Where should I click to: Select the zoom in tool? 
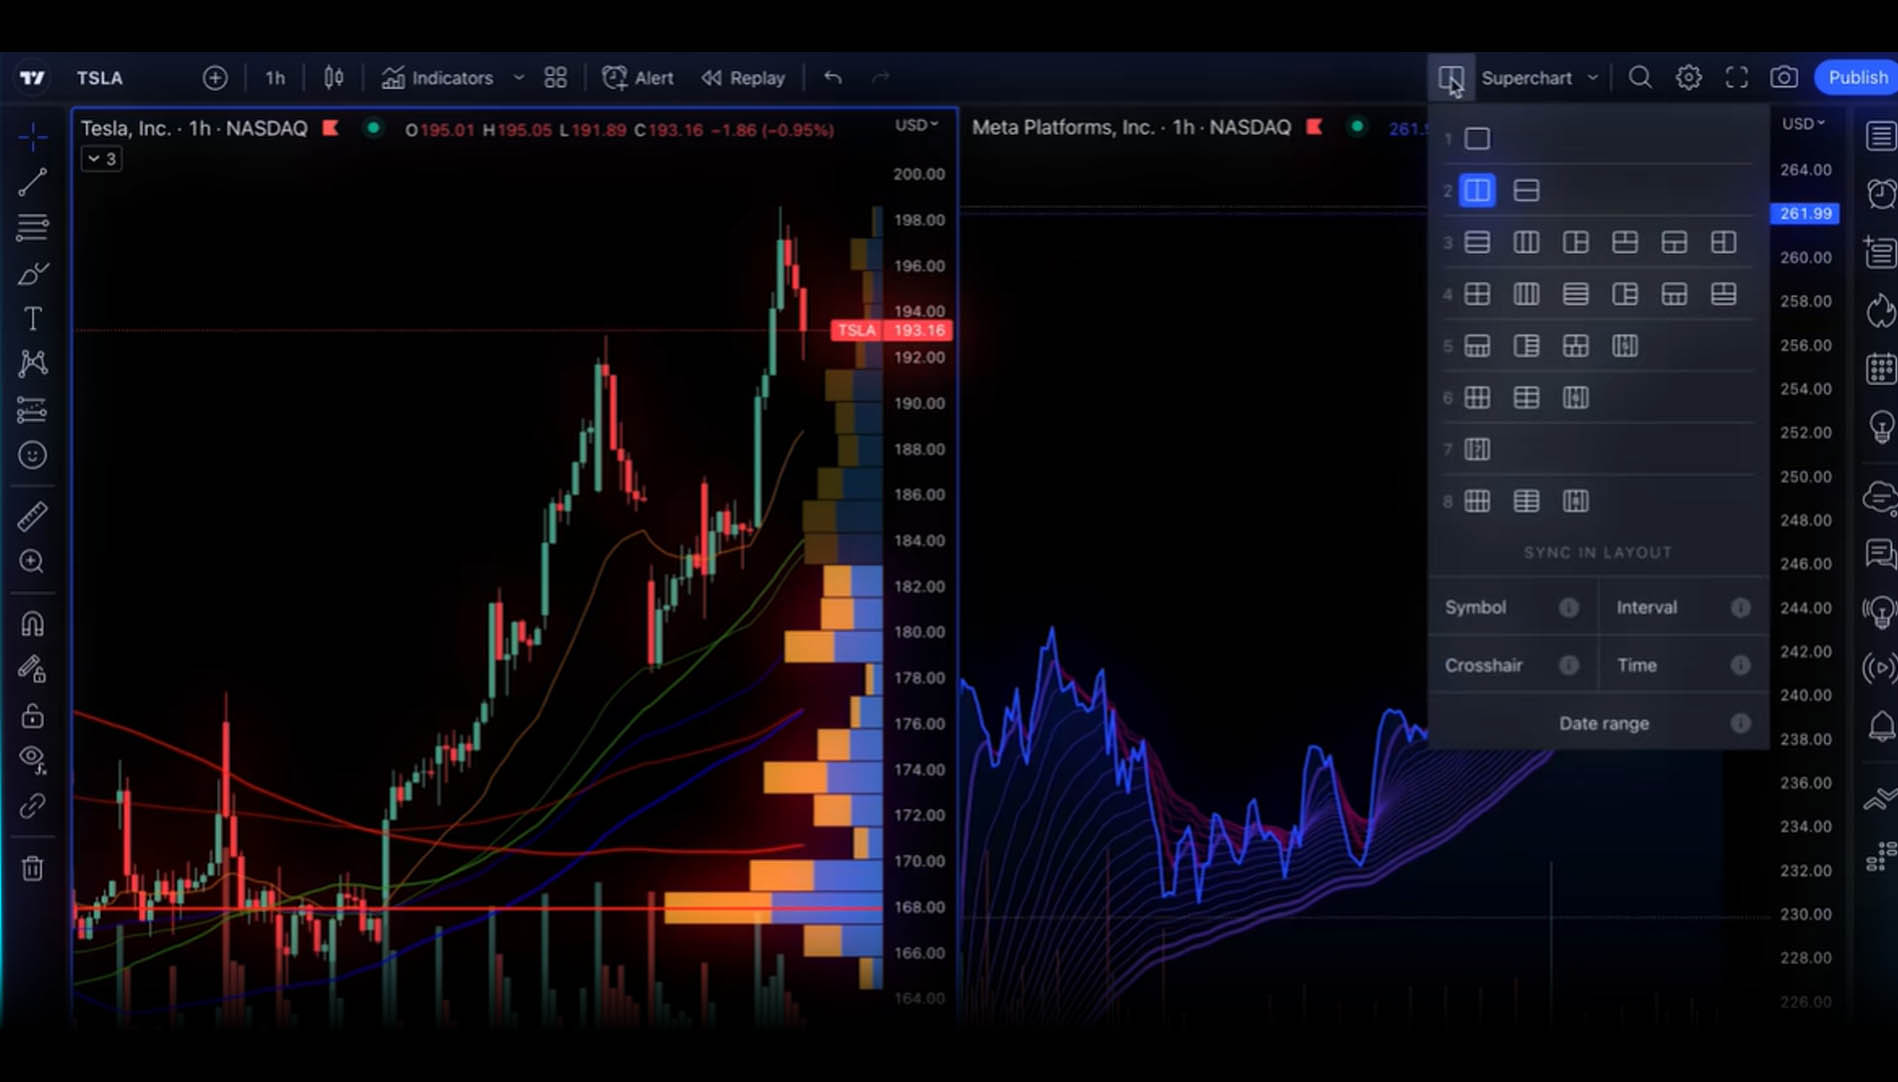click(x=32, y=562)
